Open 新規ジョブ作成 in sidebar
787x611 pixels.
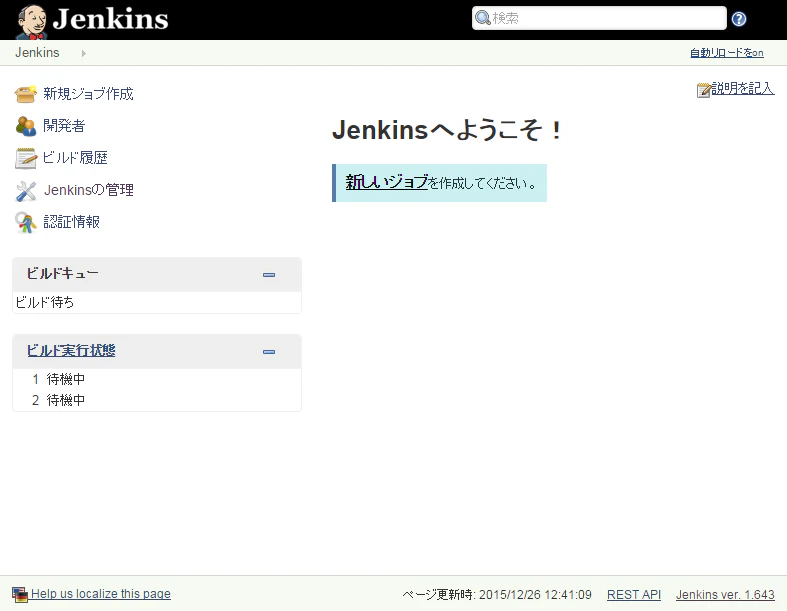pos(88,94)
